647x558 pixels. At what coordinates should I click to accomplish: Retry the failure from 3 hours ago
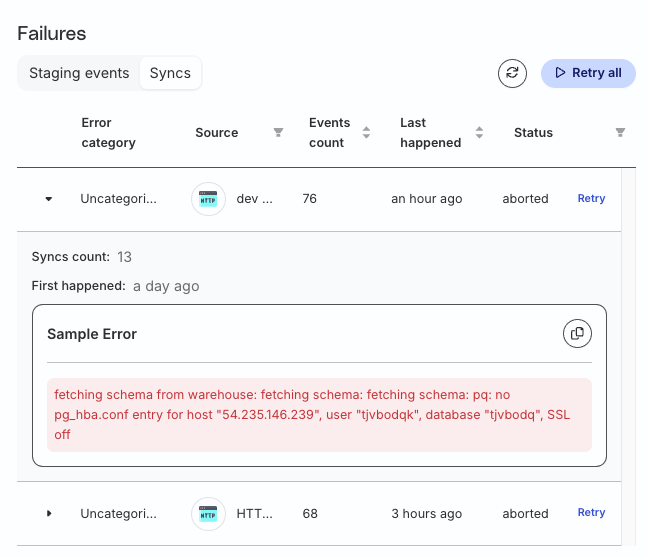(x=591, y=513)
